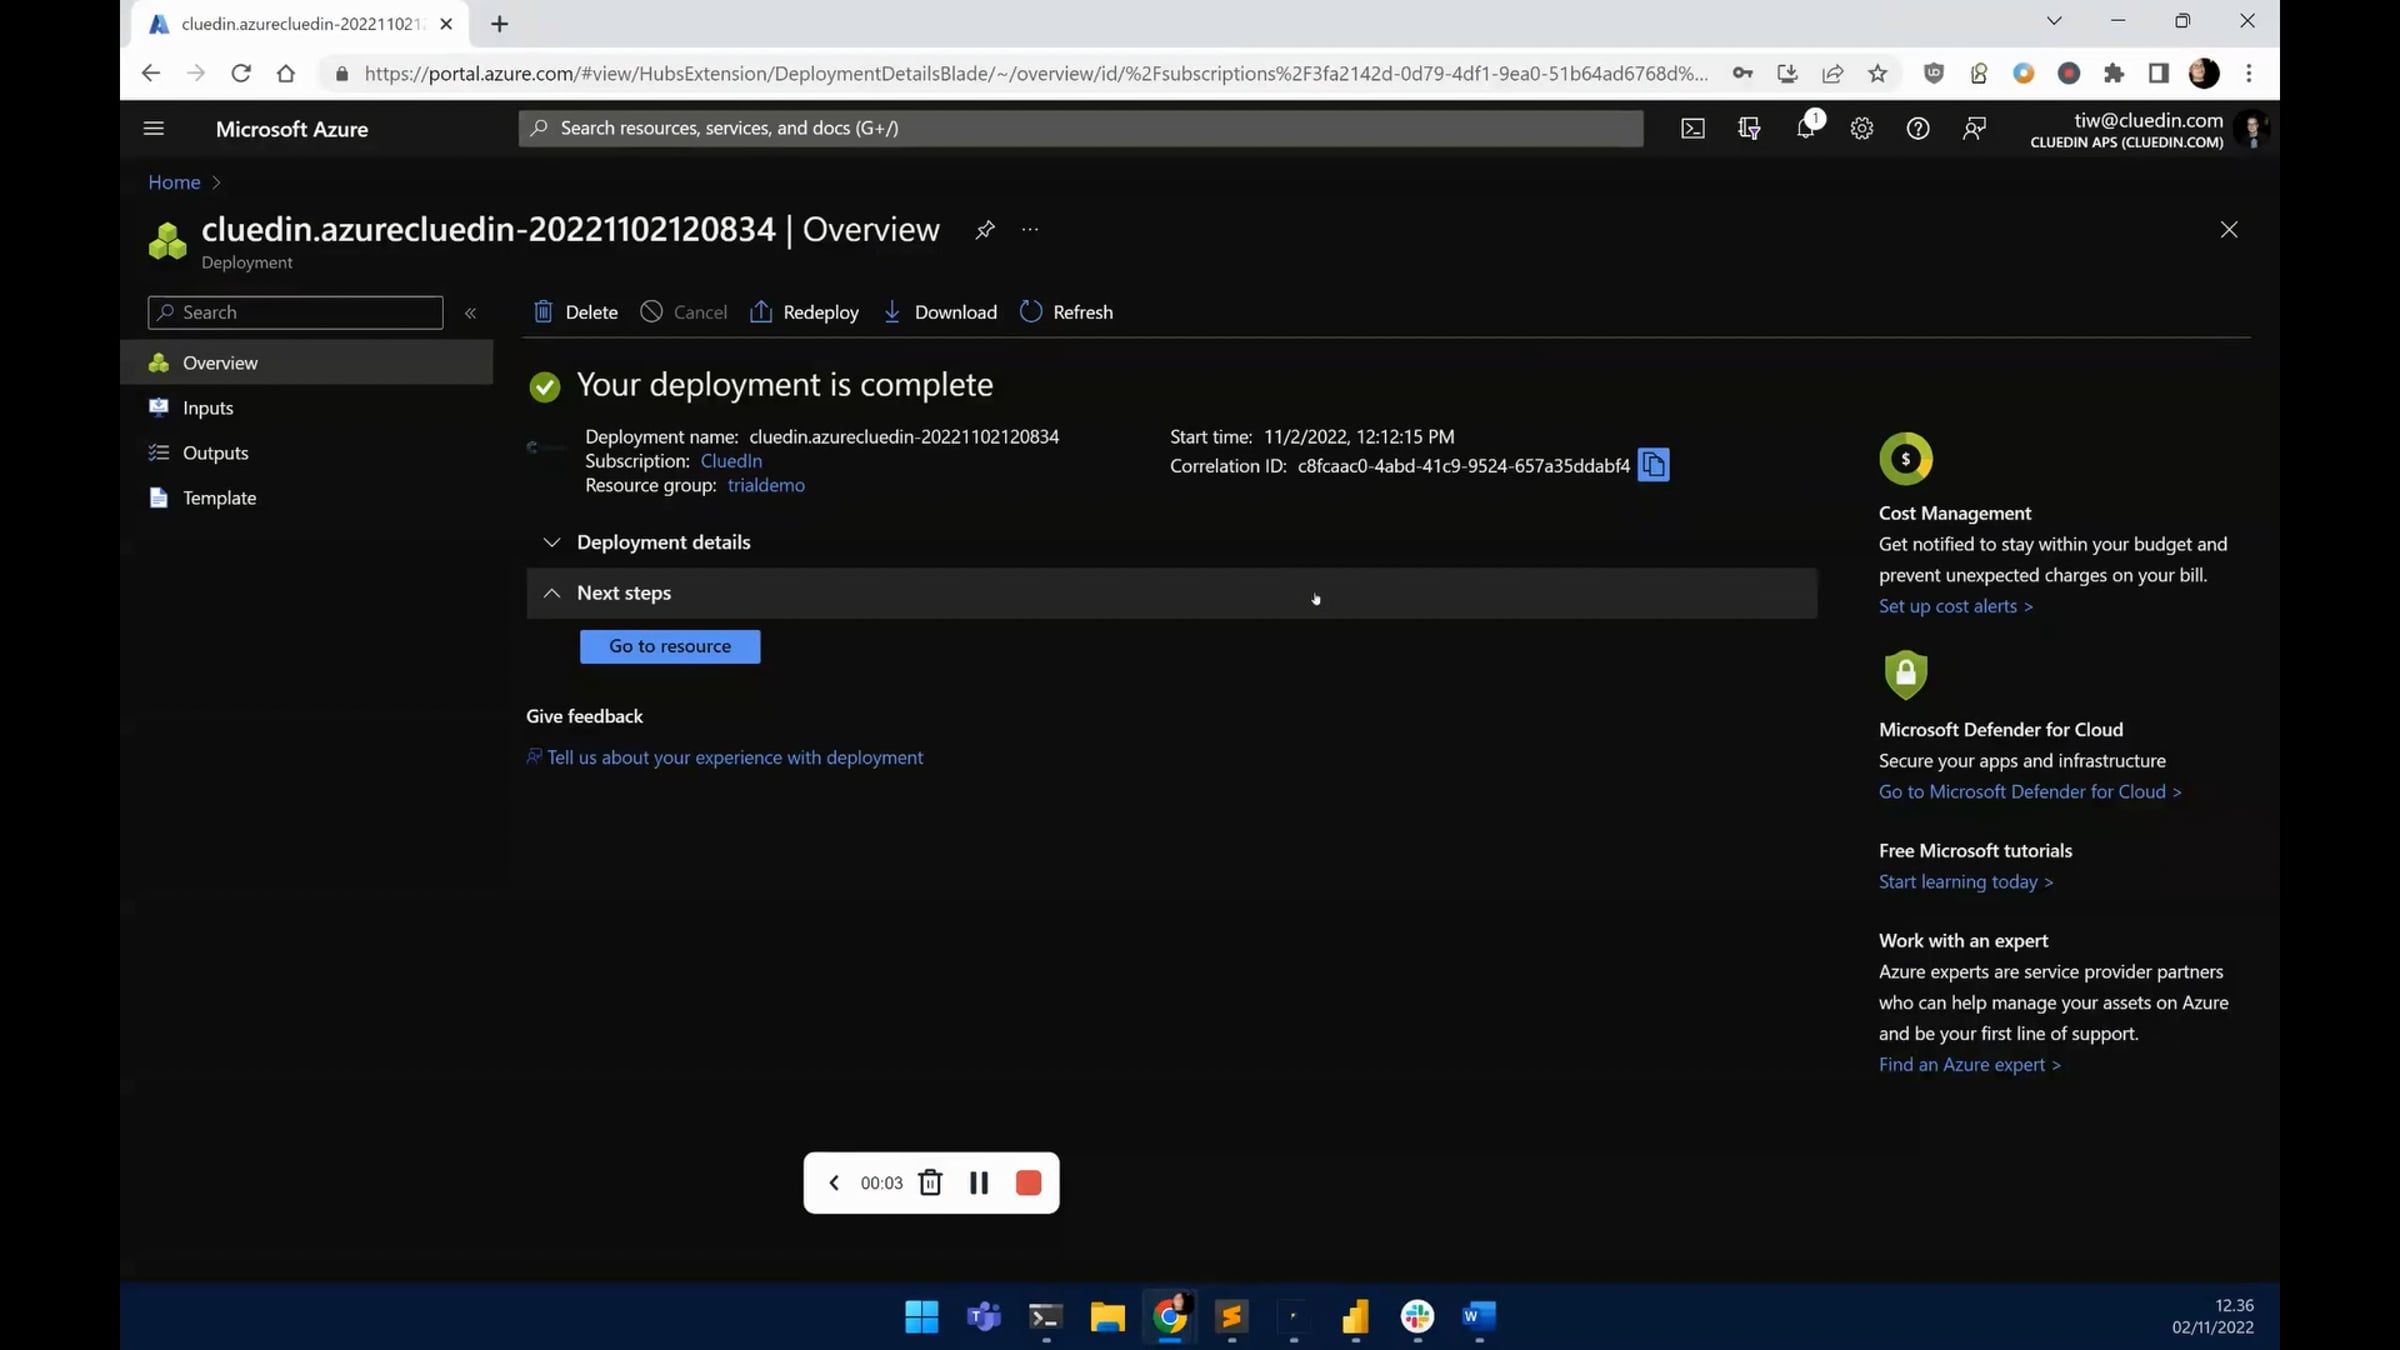Delete the deployment from the toolbar
This screenshot has width=2400, height=1350.
[575, 312]
